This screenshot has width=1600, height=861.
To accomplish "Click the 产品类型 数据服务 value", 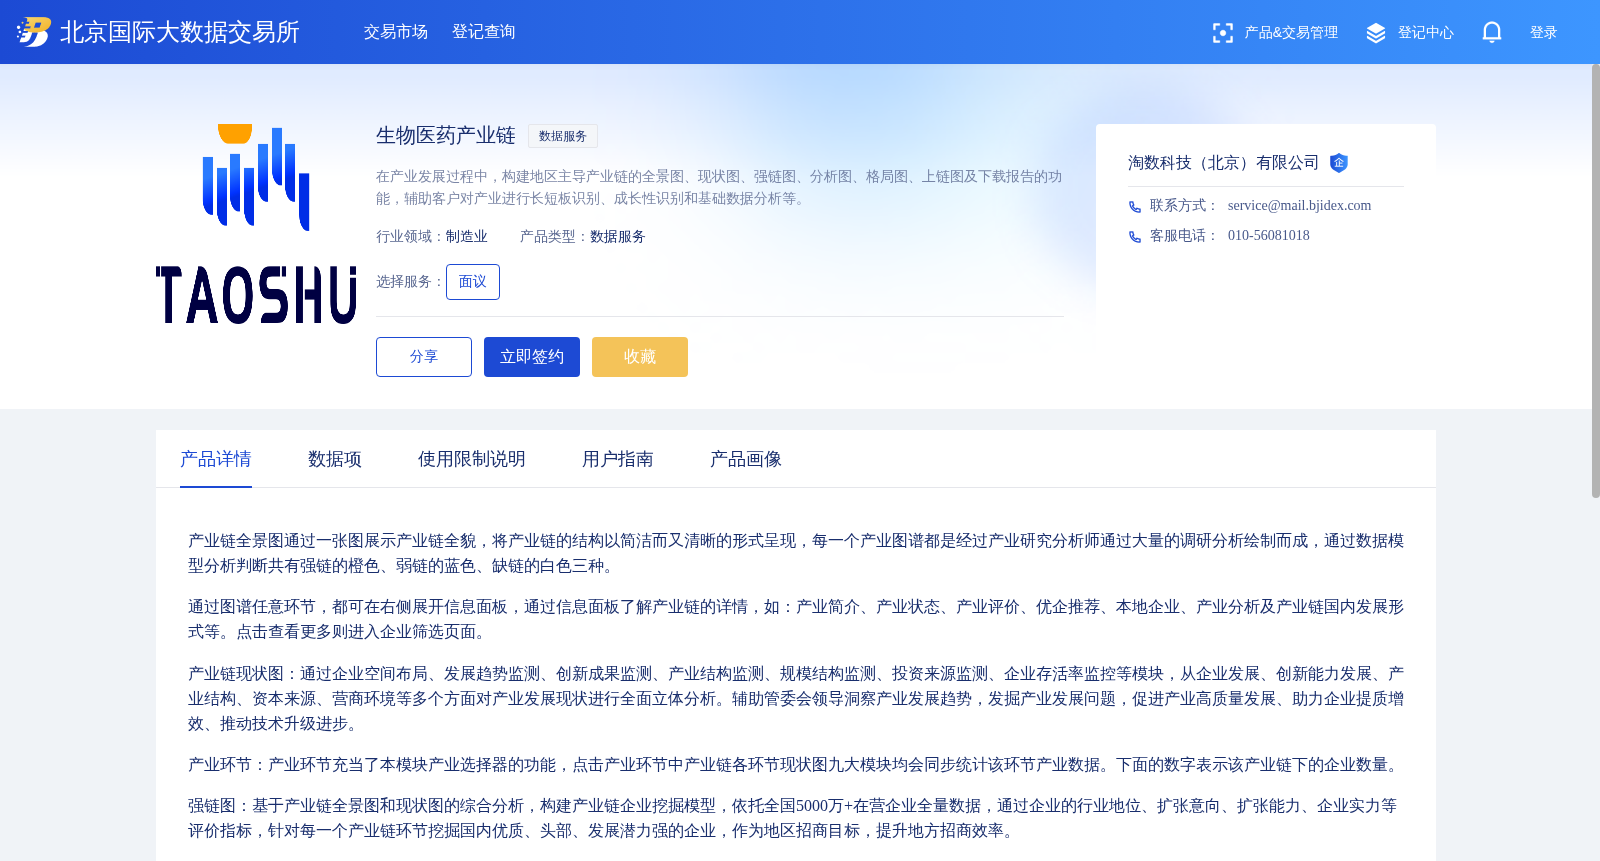I will pos(618,237).
